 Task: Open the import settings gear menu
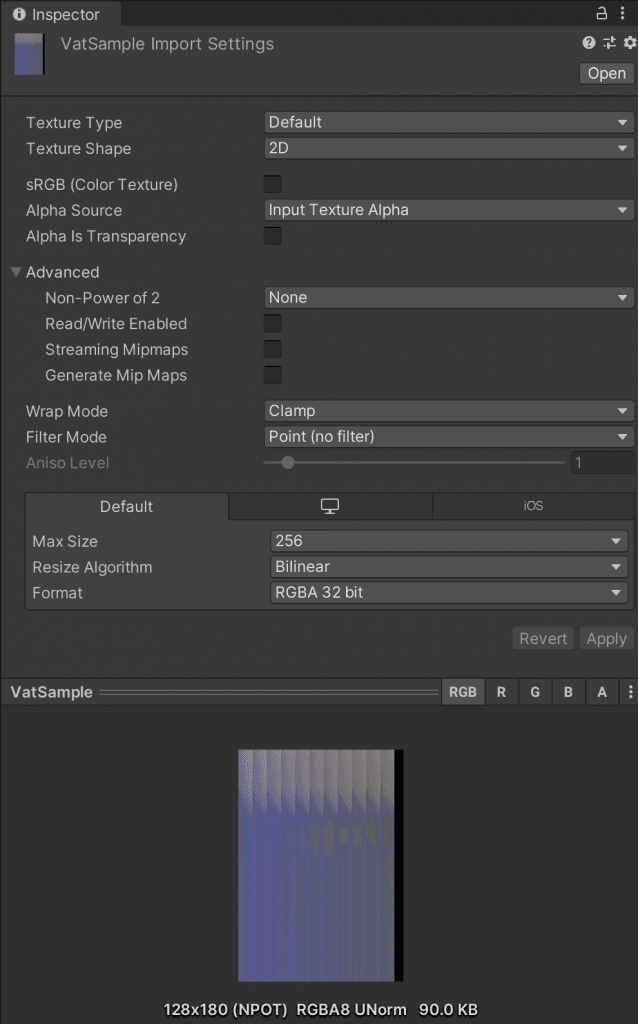pyautogui.click(x=629, y=43)
